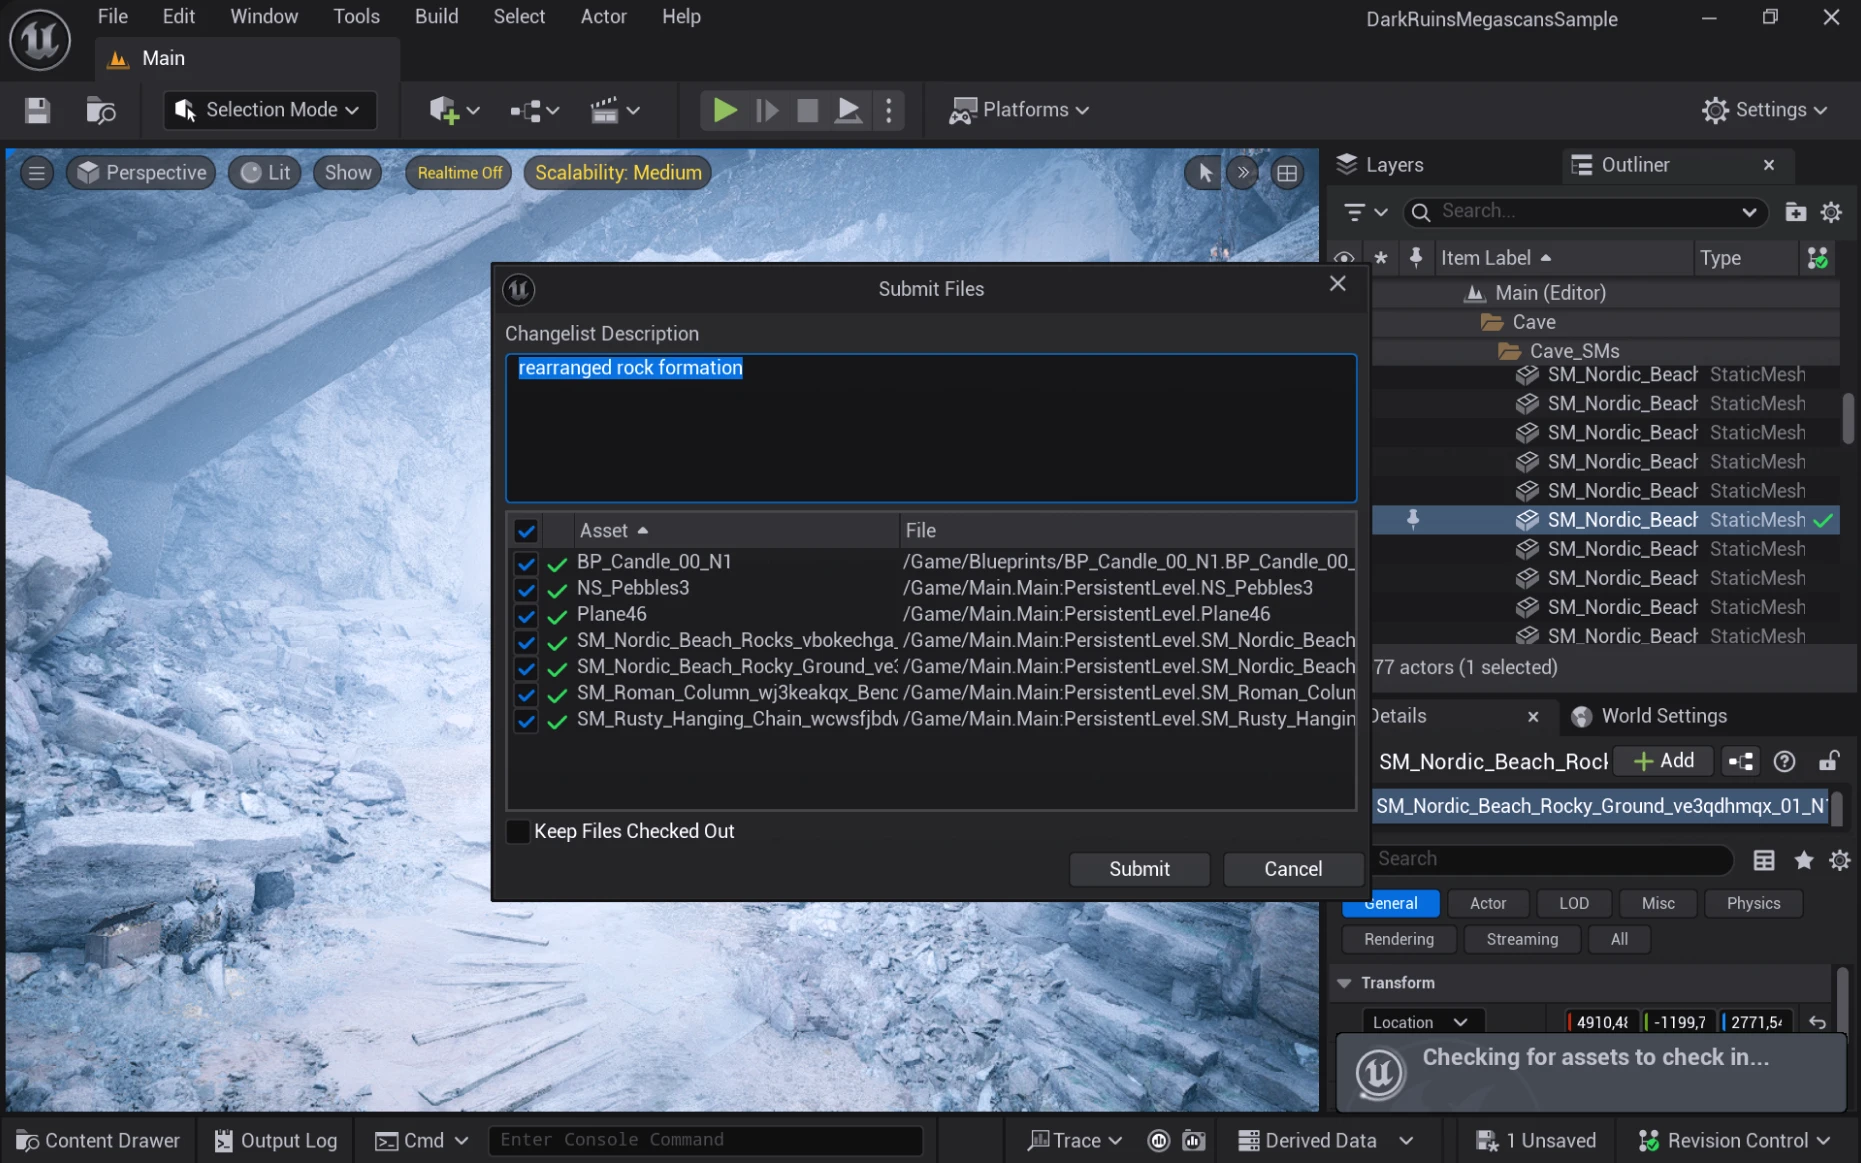Cancel the Submit Files dialog
The width and height of the screenshot is (1861, 1163).
[x=1292, y=869]
